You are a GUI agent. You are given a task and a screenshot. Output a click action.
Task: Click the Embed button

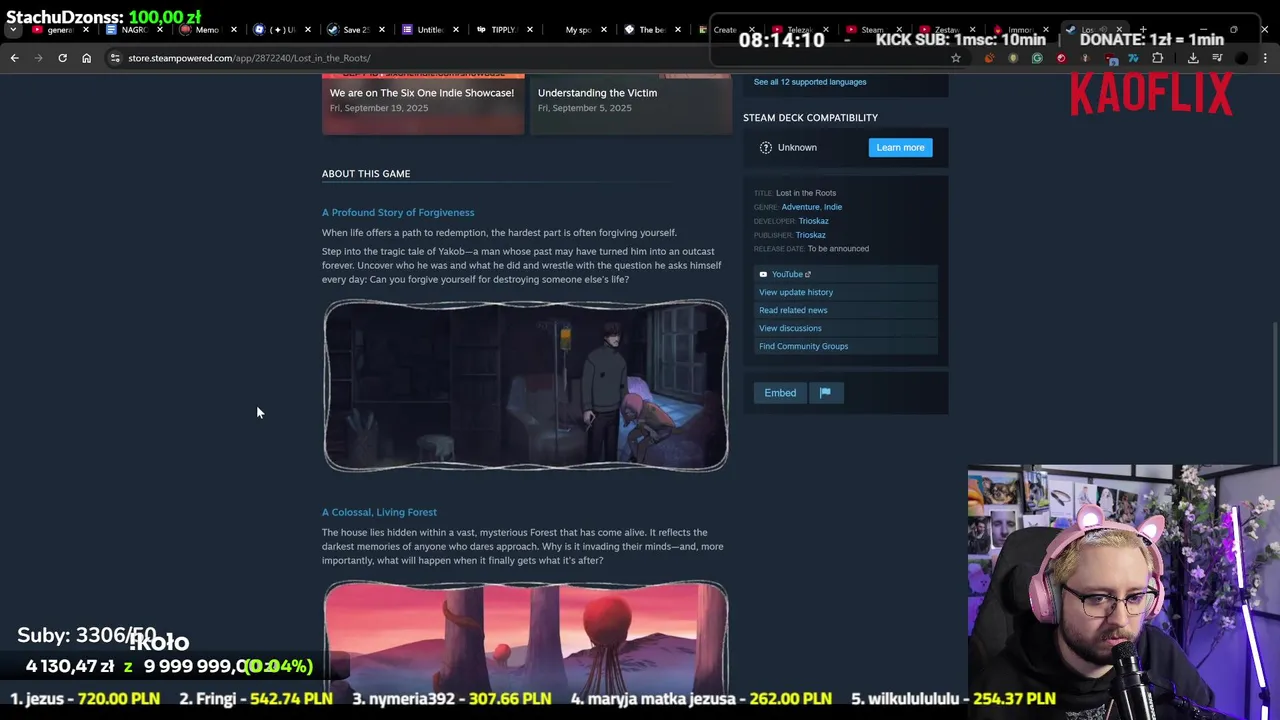coord(780,393)
